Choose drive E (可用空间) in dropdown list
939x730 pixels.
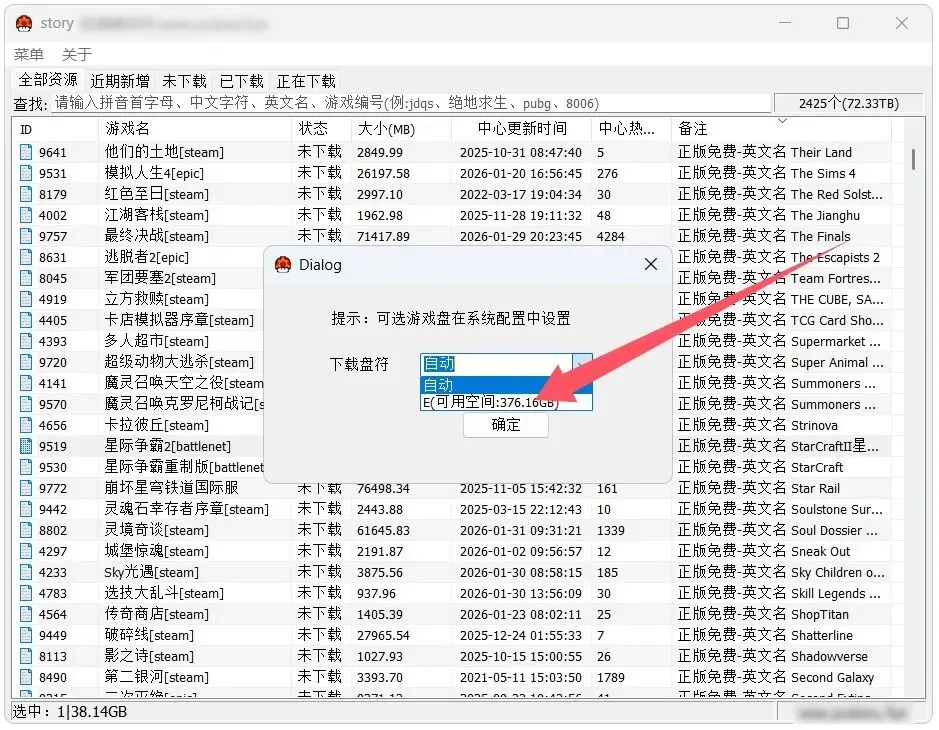point(507,402)
